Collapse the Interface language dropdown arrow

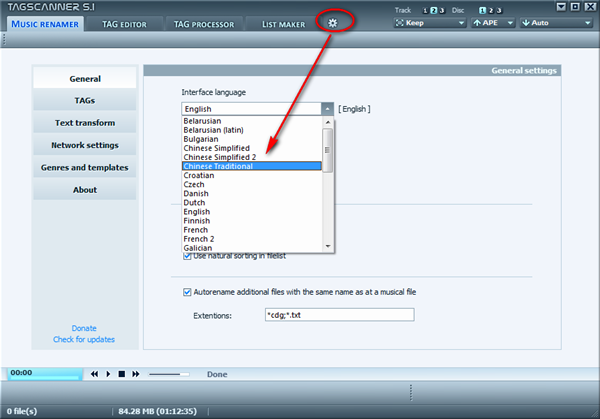point(328,109)
